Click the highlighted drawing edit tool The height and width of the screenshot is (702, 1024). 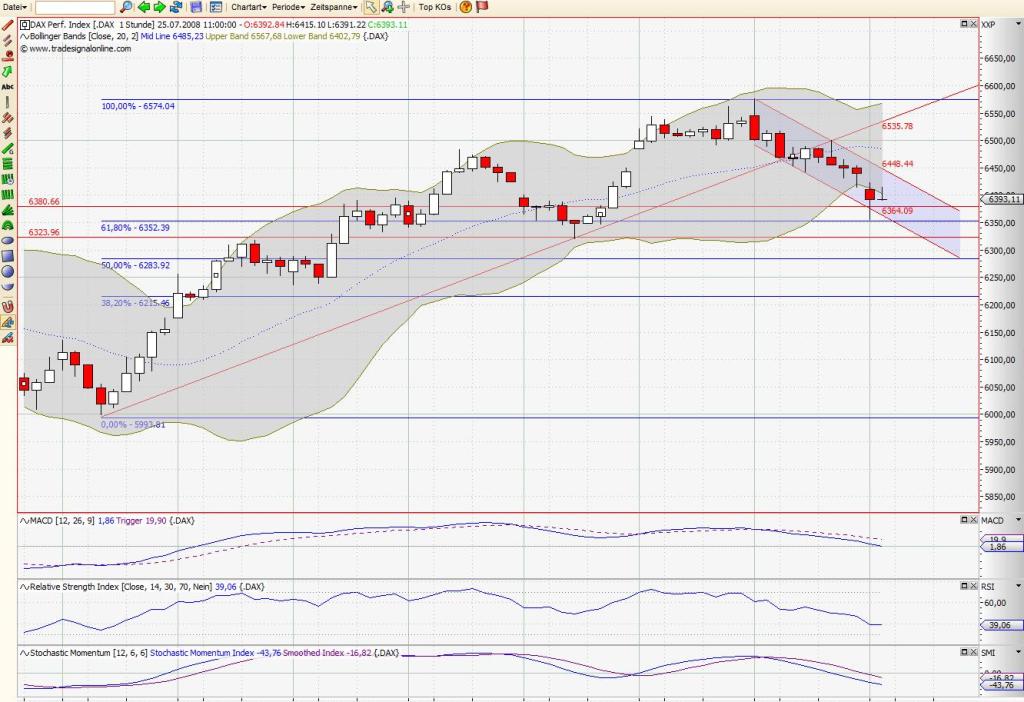click(x=8, y=322)
